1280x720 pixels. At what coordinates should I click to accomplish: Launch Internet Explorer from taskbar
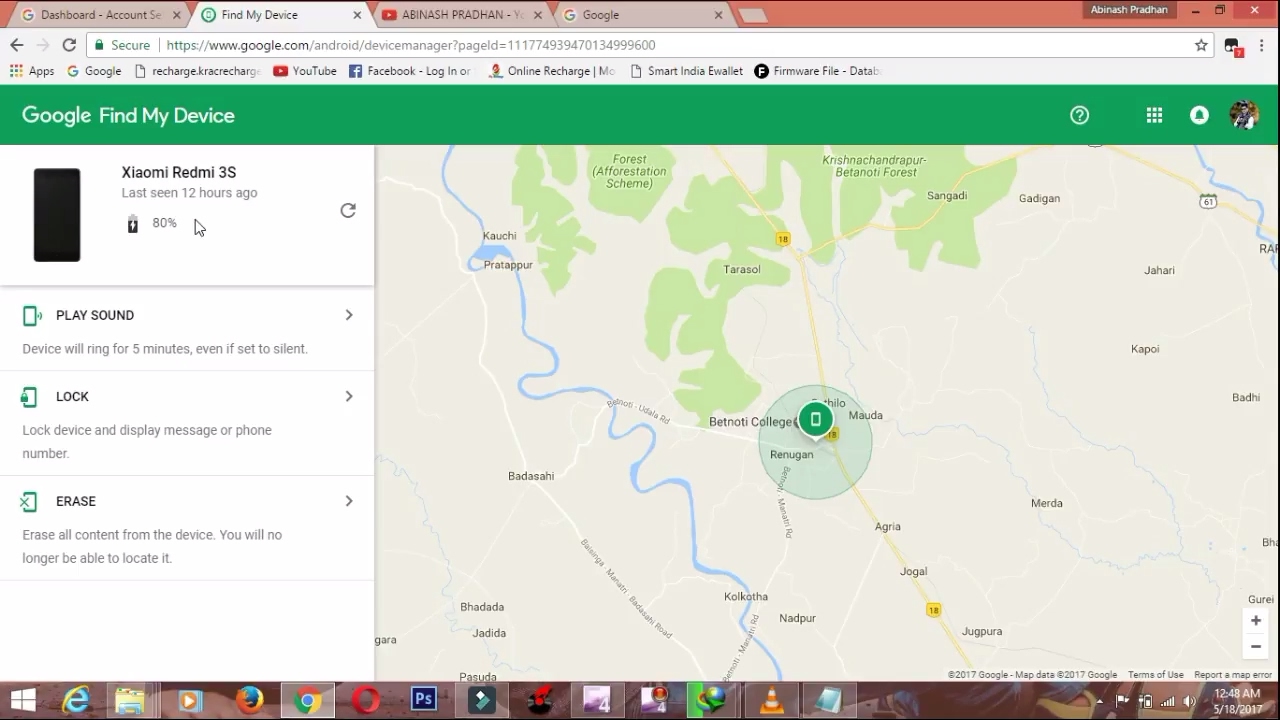click(77, 700)
